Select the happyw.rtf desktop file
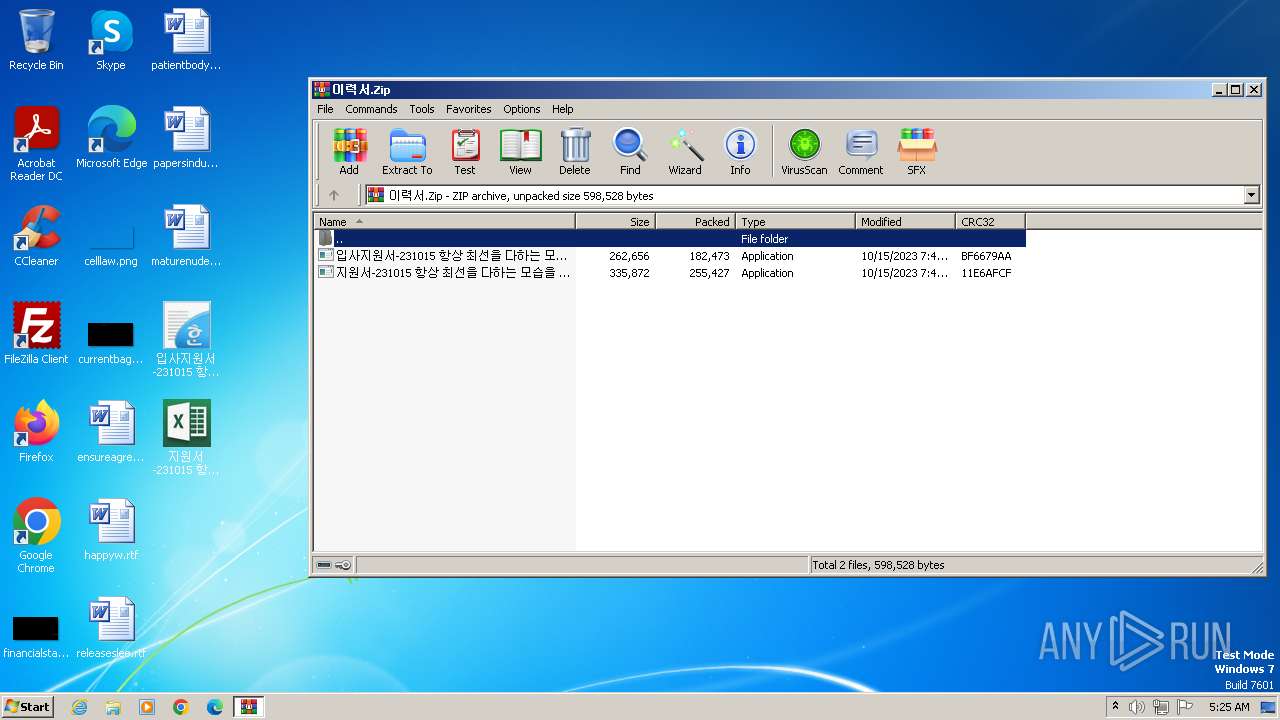 [111, 530]
